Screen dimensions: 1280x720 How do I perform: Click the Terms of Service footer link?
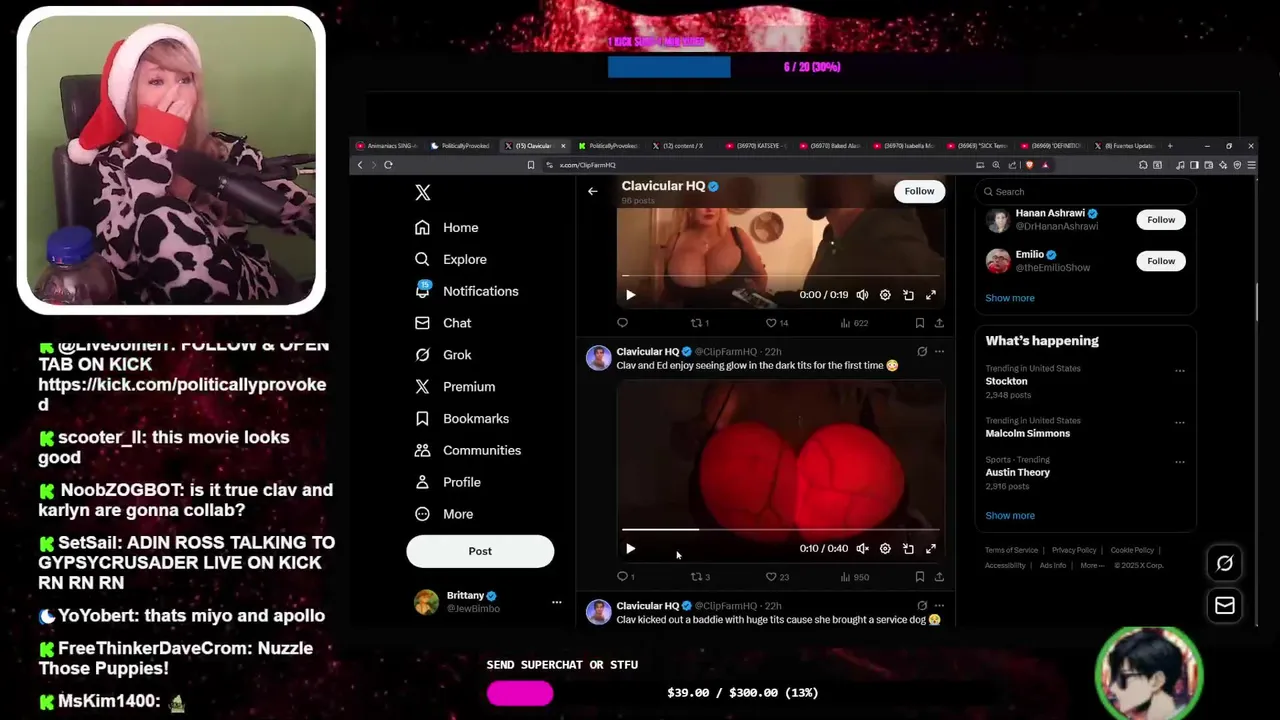pos(1011,550)
